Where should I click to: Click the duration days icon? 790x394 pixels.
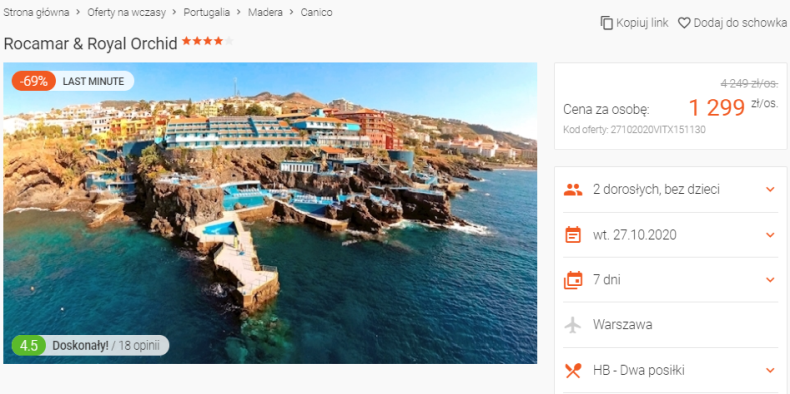tap(573, 280)
